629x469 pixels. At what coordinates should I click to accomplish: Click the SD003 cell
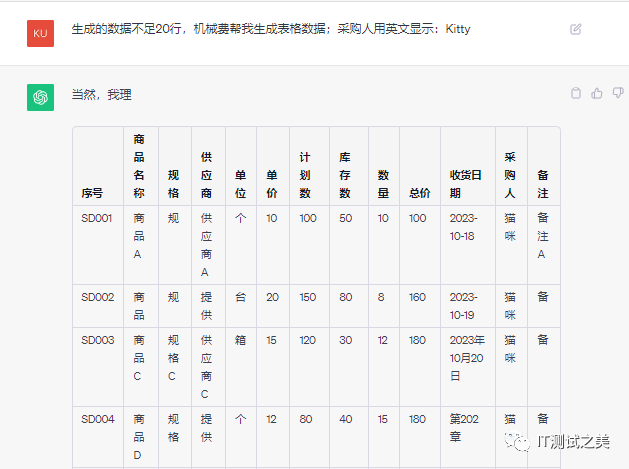(97, 340)
